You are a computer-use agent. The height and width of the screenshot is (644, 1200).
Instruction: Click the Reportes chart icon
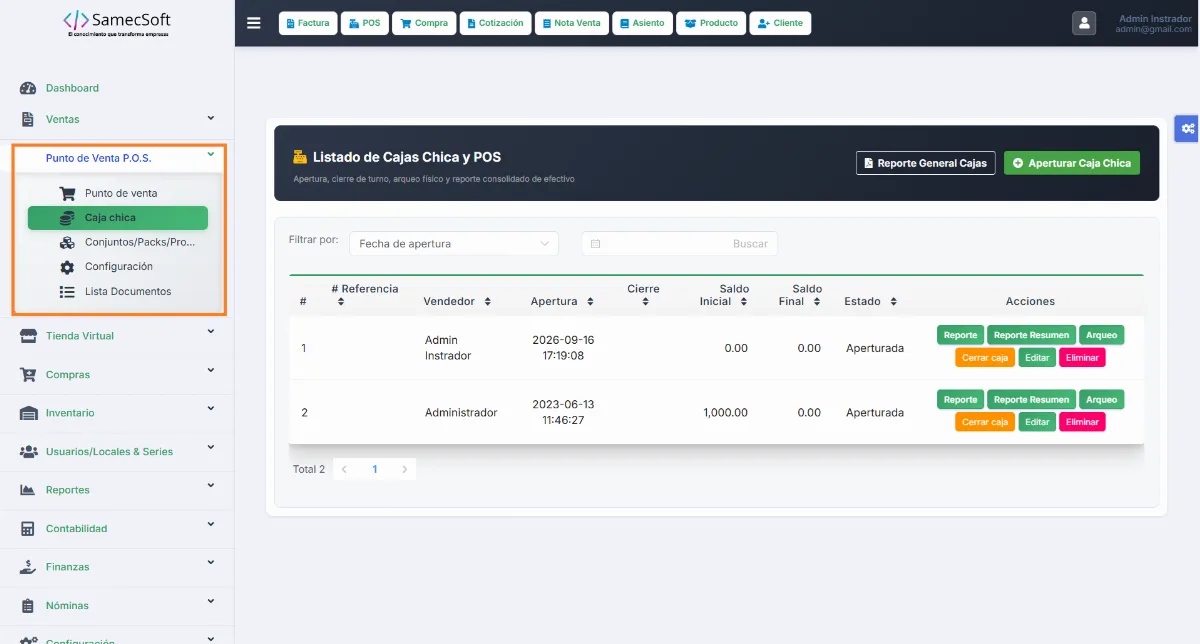coord(28,490)
